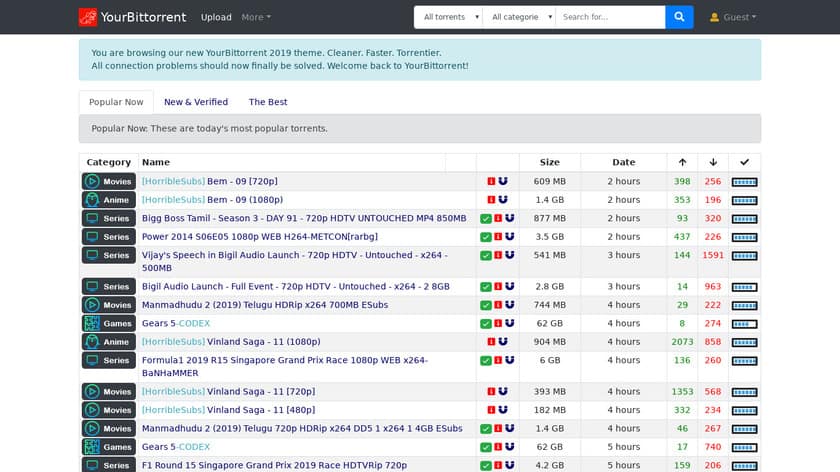Open the Upload page
The width and height of the screenshot is (840, 472).
(x=216, y=17)
